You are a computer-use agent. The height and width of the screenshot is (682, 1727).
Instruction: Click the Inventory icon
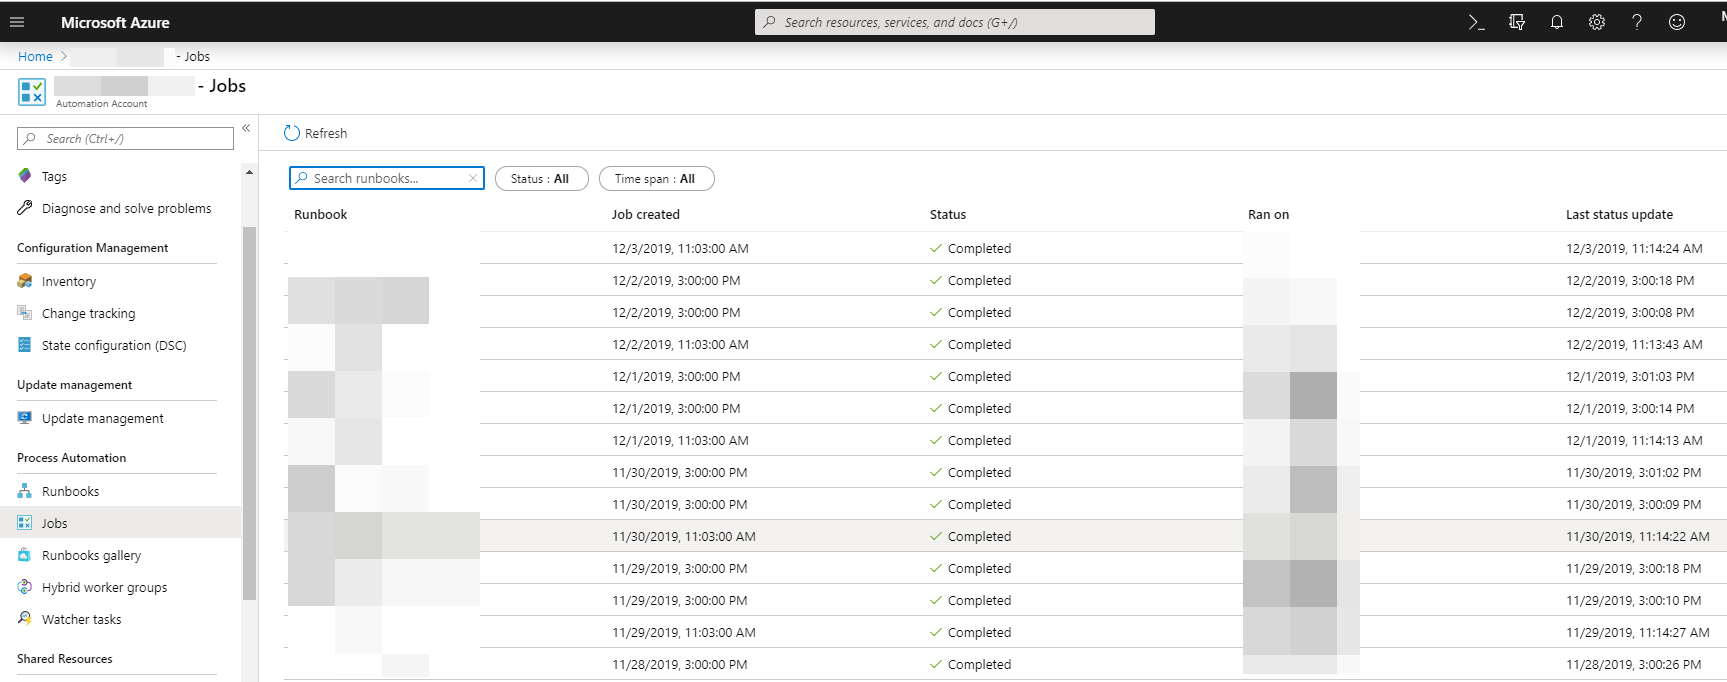pos(25,281)
